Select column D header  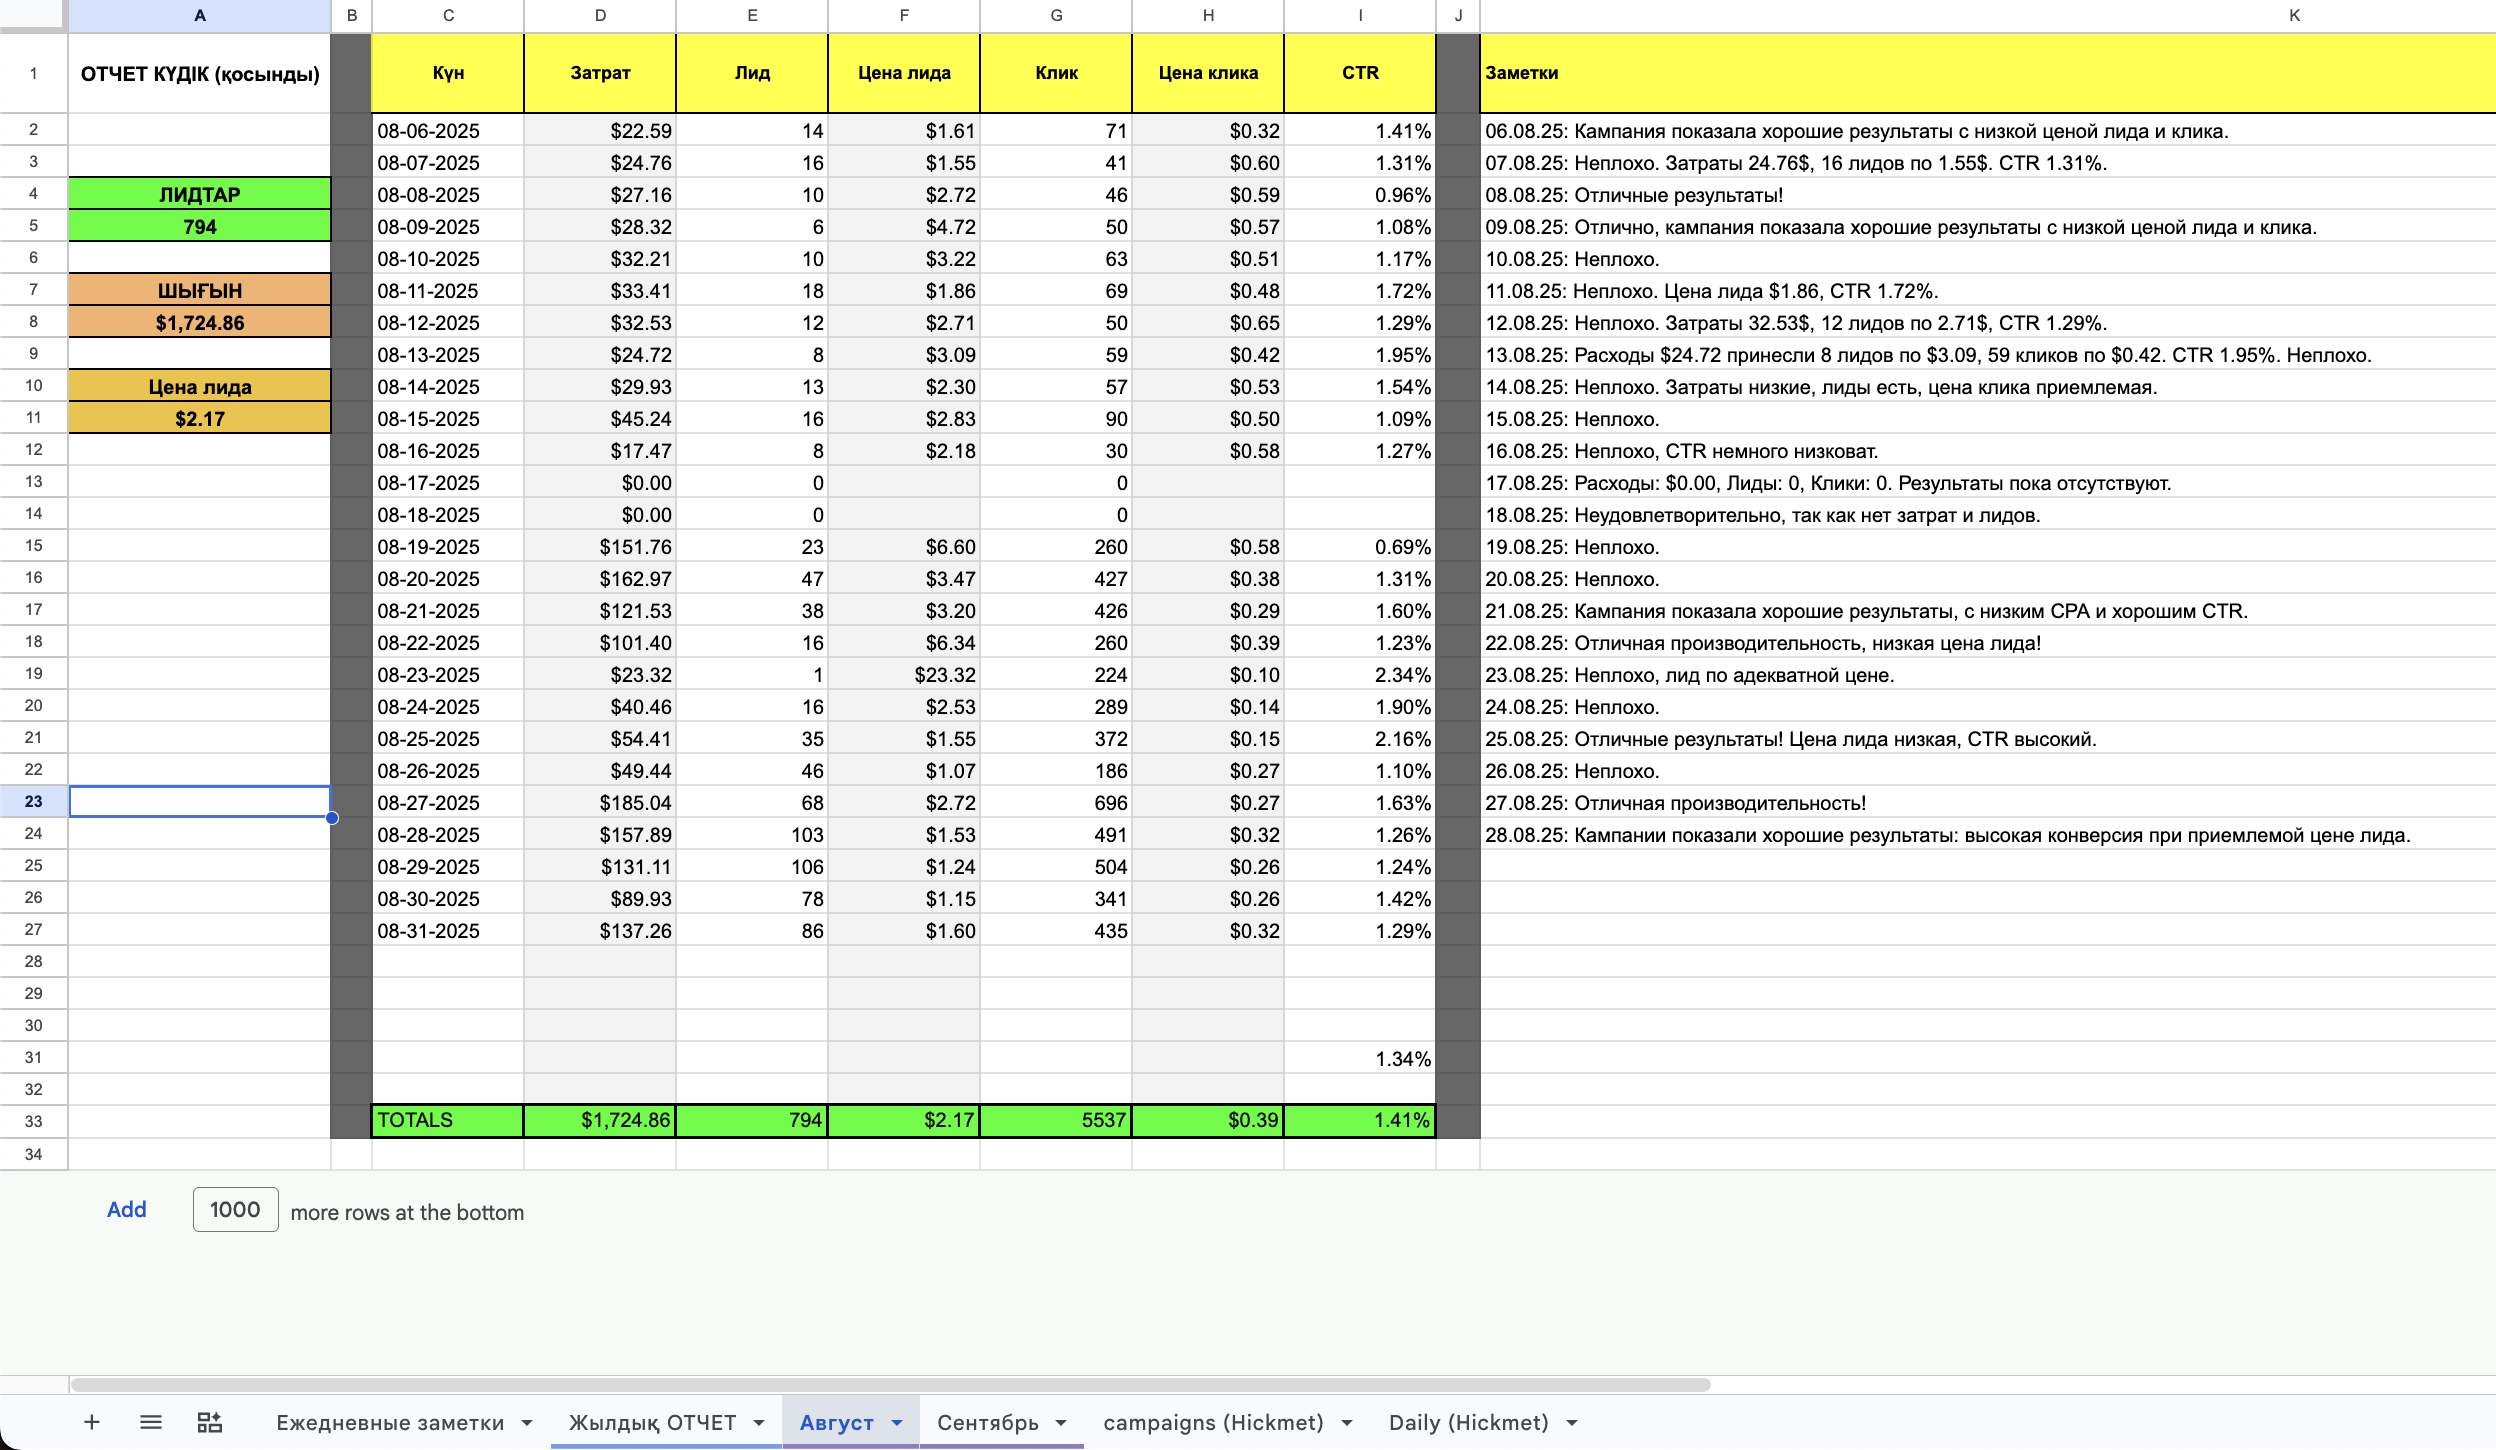(600, 15)
